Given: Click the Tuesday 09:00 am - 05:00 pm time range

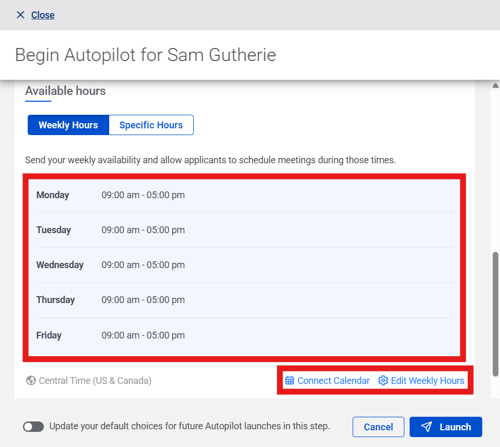Looking at the screenshot, I should pos(143,230).
